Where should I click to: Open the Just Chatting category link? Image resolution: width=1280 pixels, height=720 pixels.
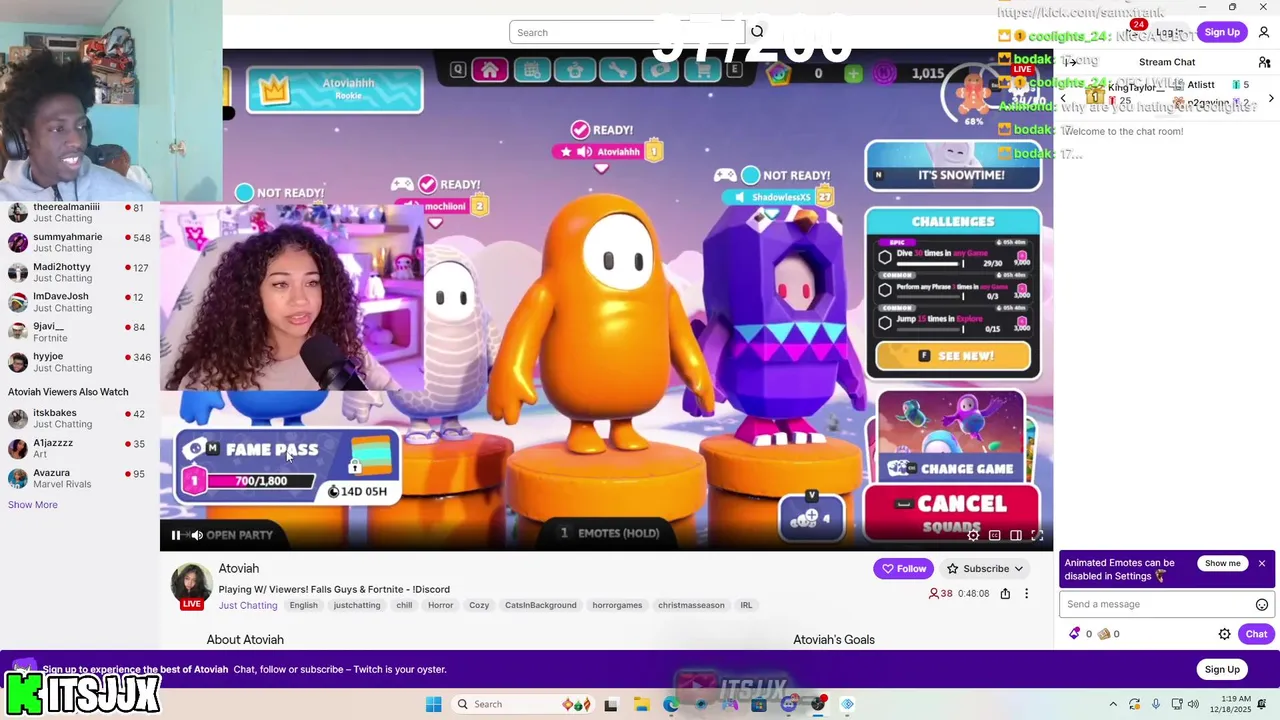click(x=248, y=605)
